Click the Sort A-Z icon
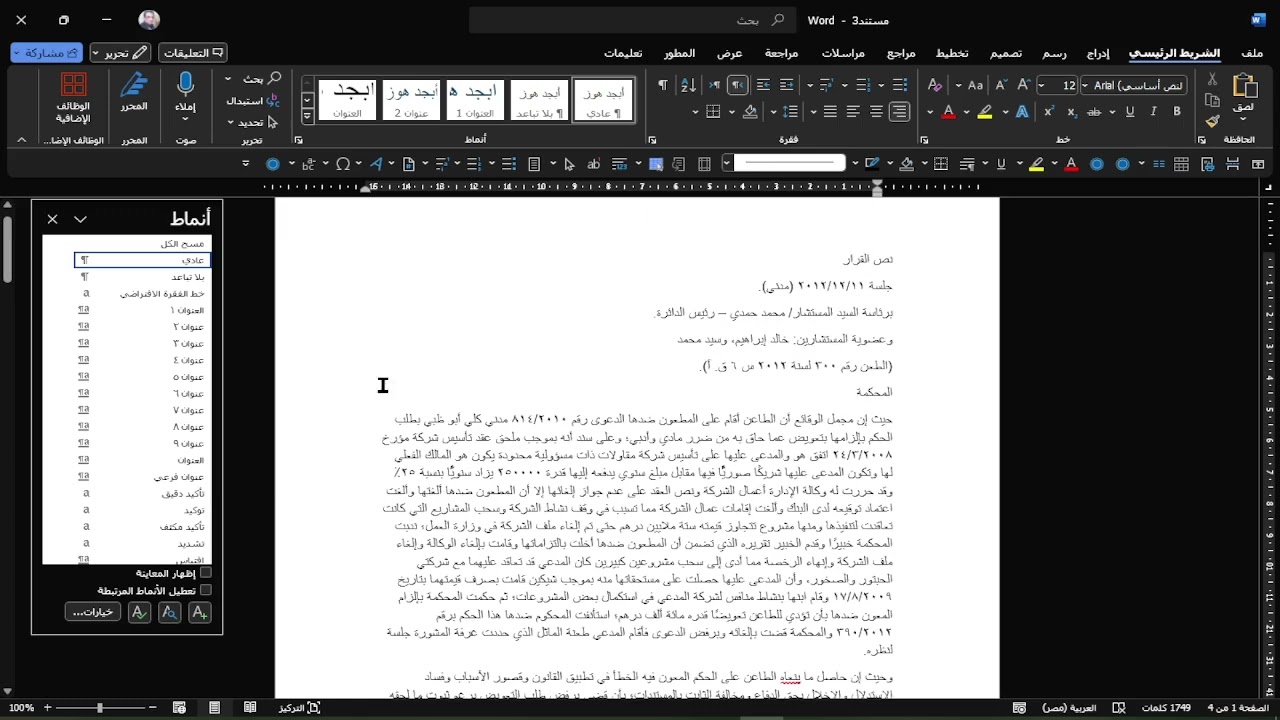This screenshot has width=1280, height=720. pyautogui.click(x=688, y=86)
